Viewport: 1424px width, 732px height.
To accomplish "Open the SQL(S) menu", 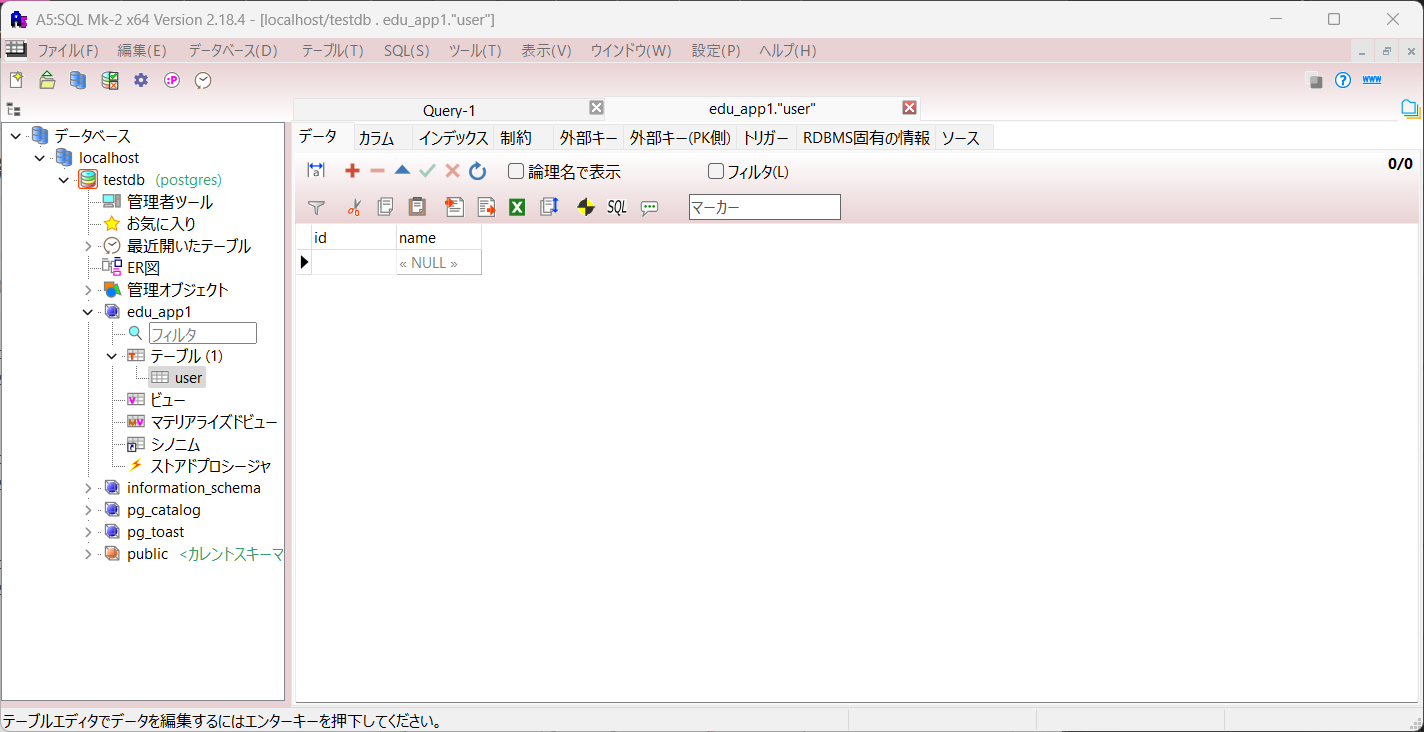I will tap(407, 51).
